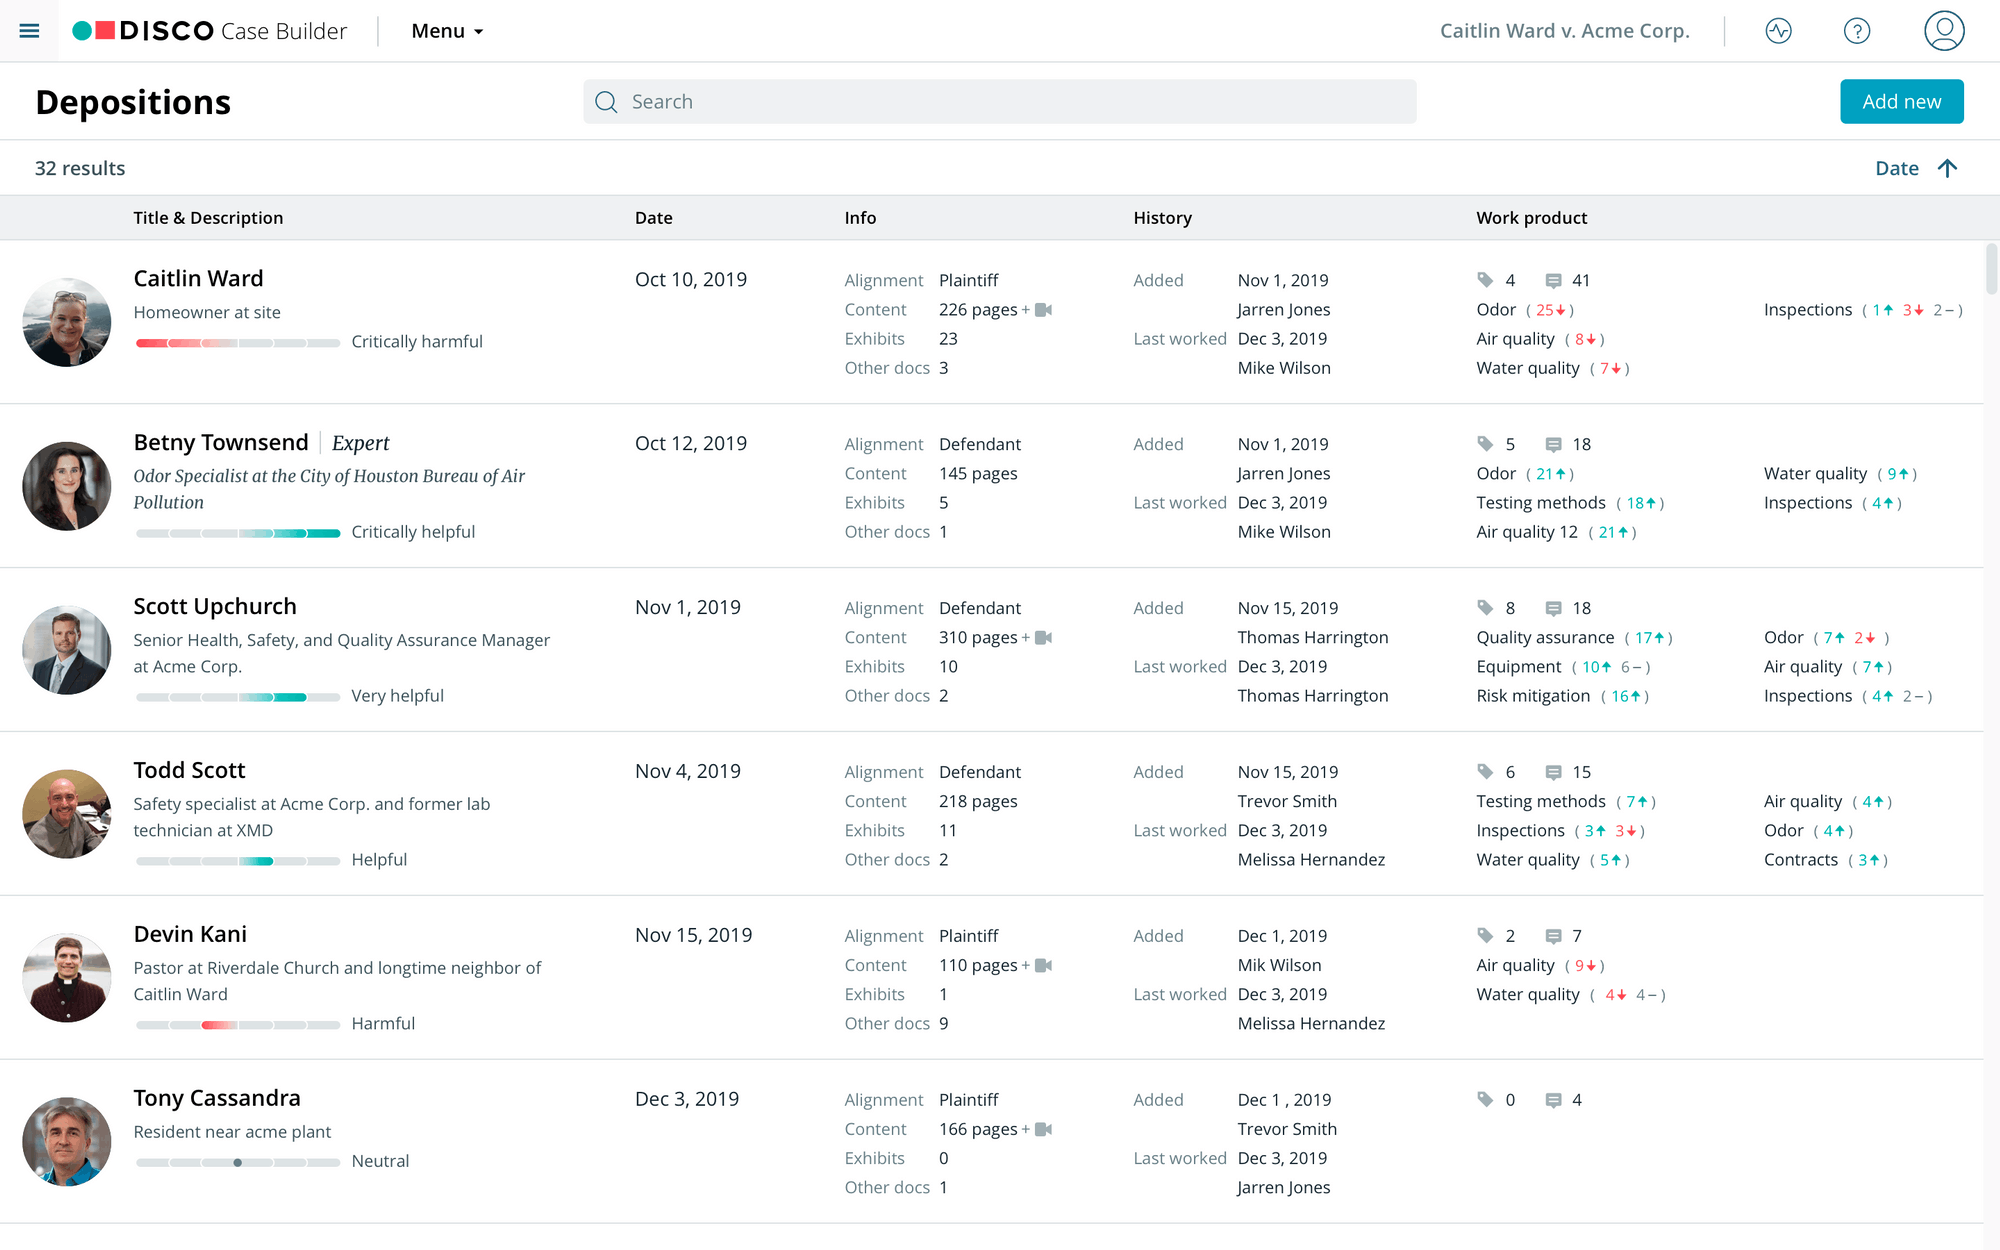
Task: Open the help question mark icon
Action: (1856, 31)
